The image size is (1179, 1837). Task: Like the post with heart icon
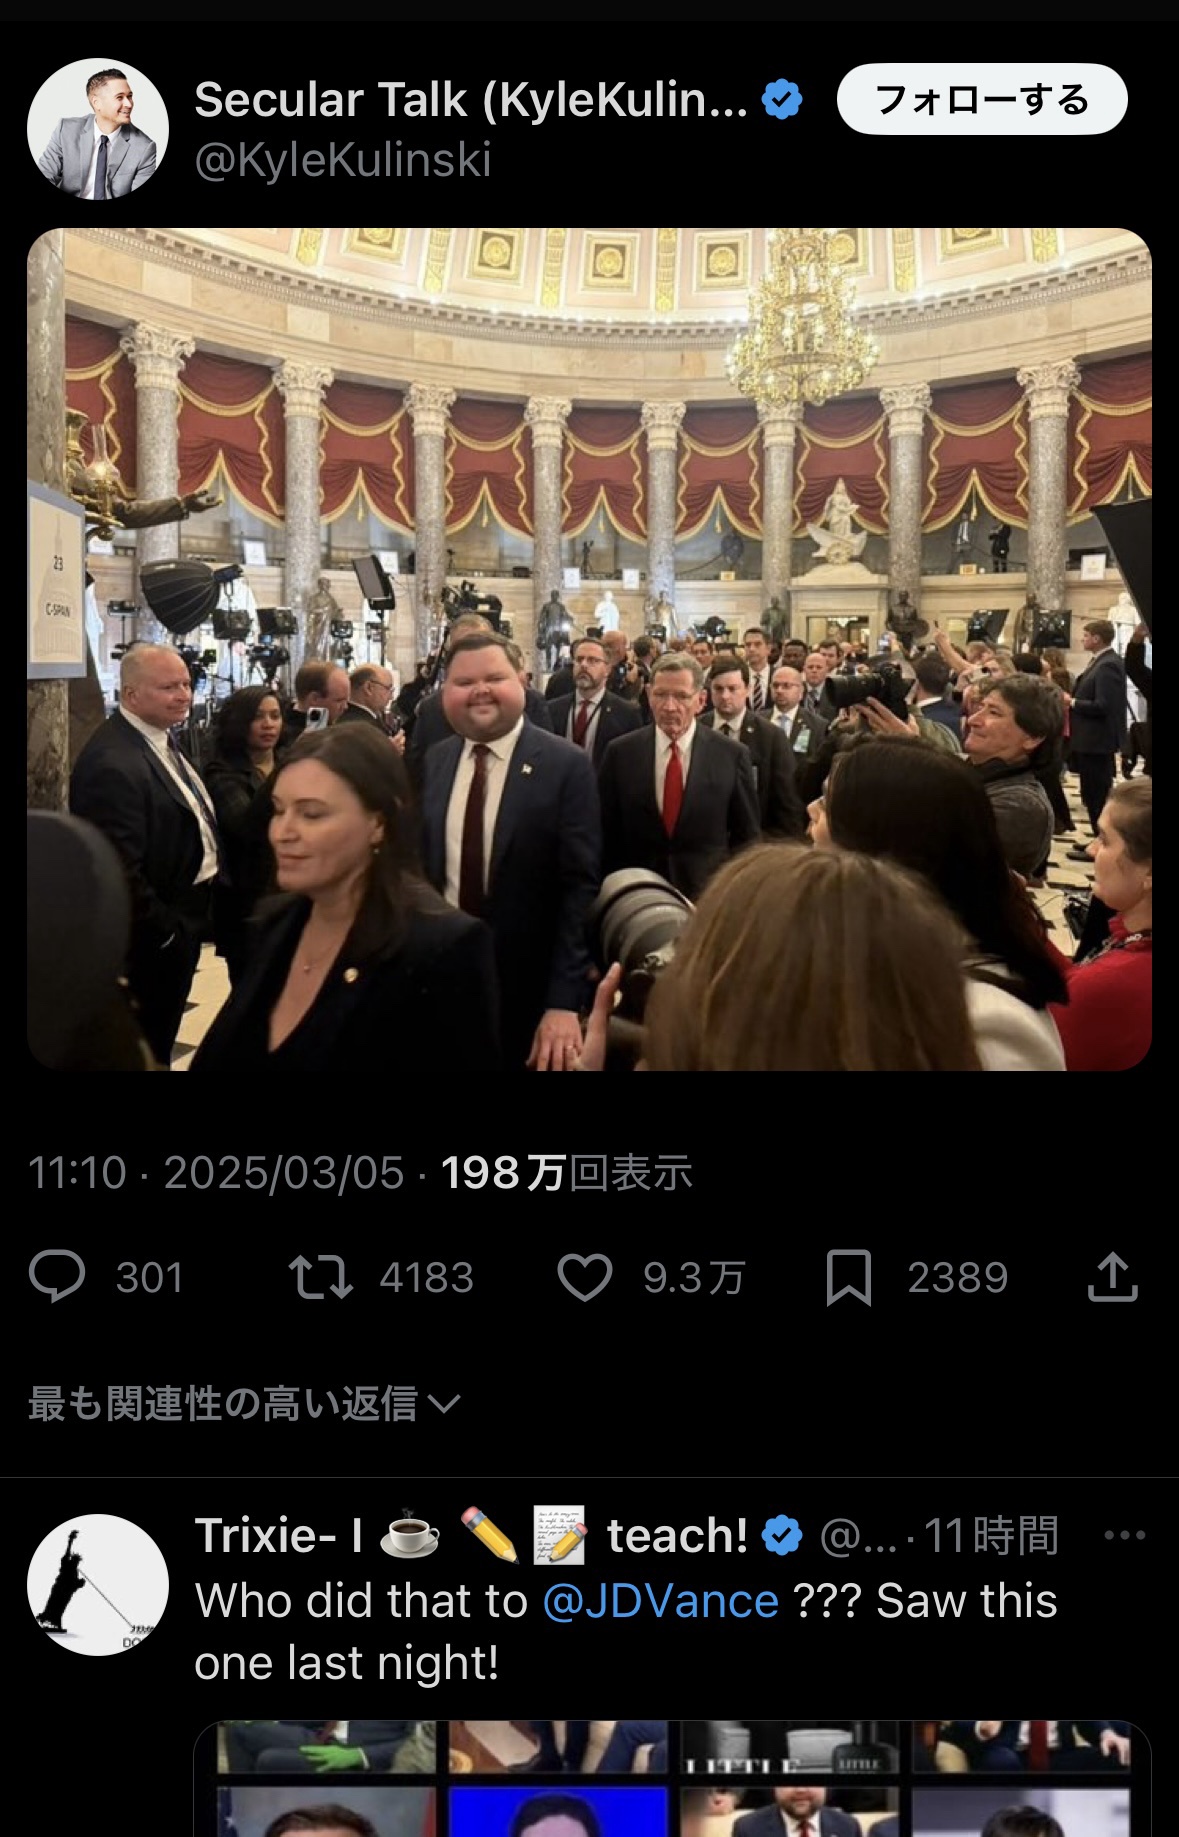(x=585, y=1277)
